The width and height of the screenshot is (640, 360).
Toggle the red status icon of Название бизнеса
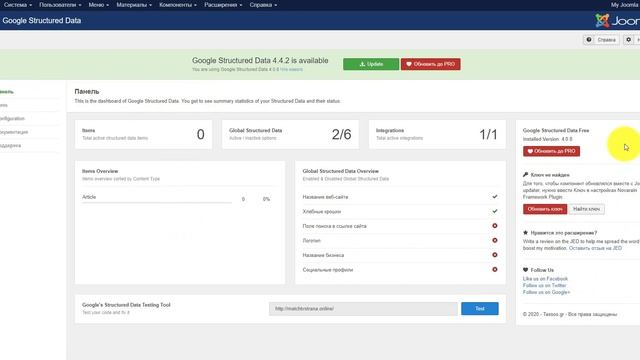tap(495, 255)
